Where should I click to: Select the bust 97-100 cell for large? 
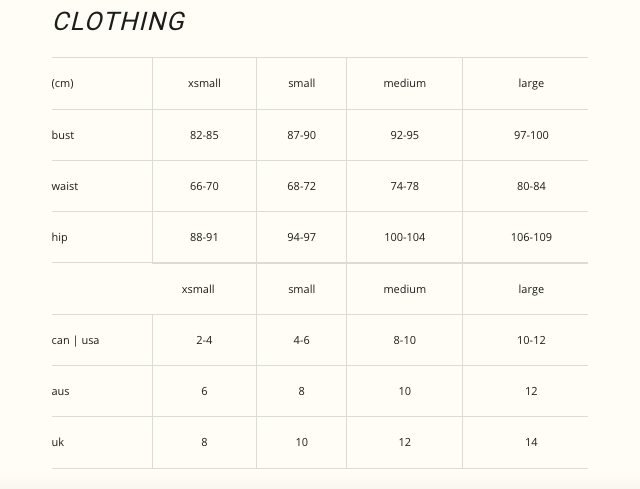[x=531, y=135]
